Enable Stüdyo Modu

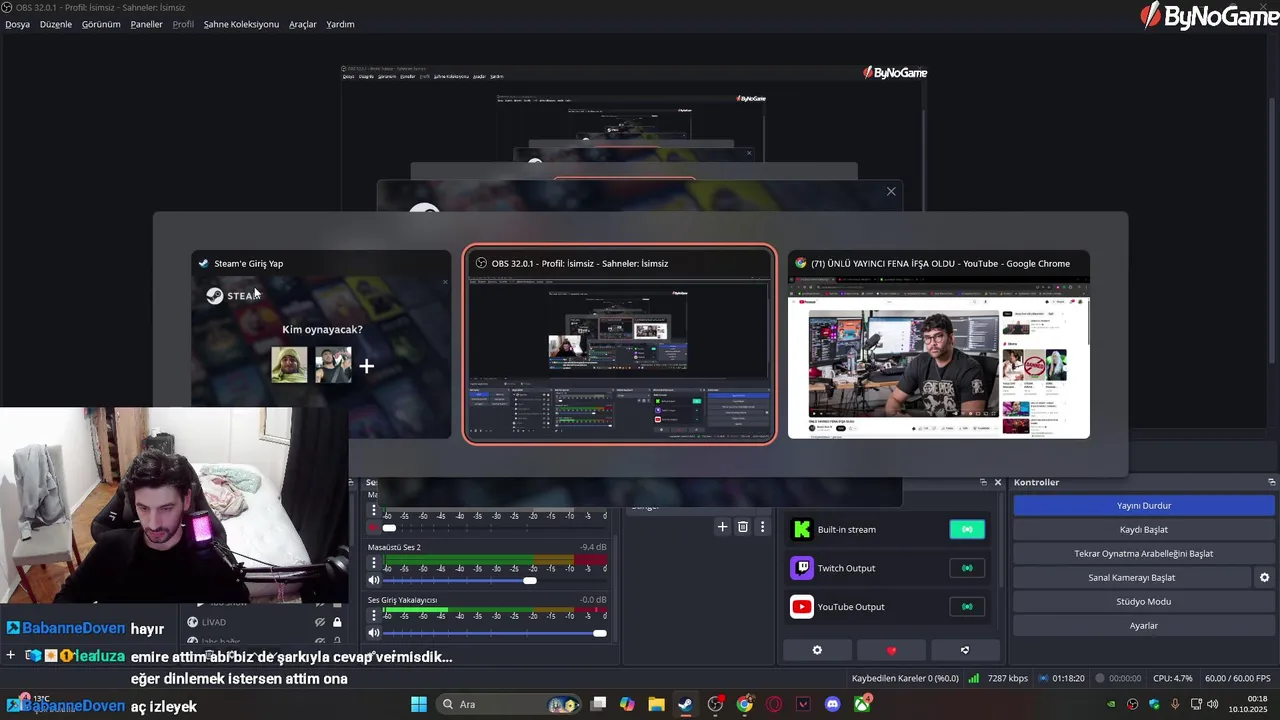coord(1144,601)
